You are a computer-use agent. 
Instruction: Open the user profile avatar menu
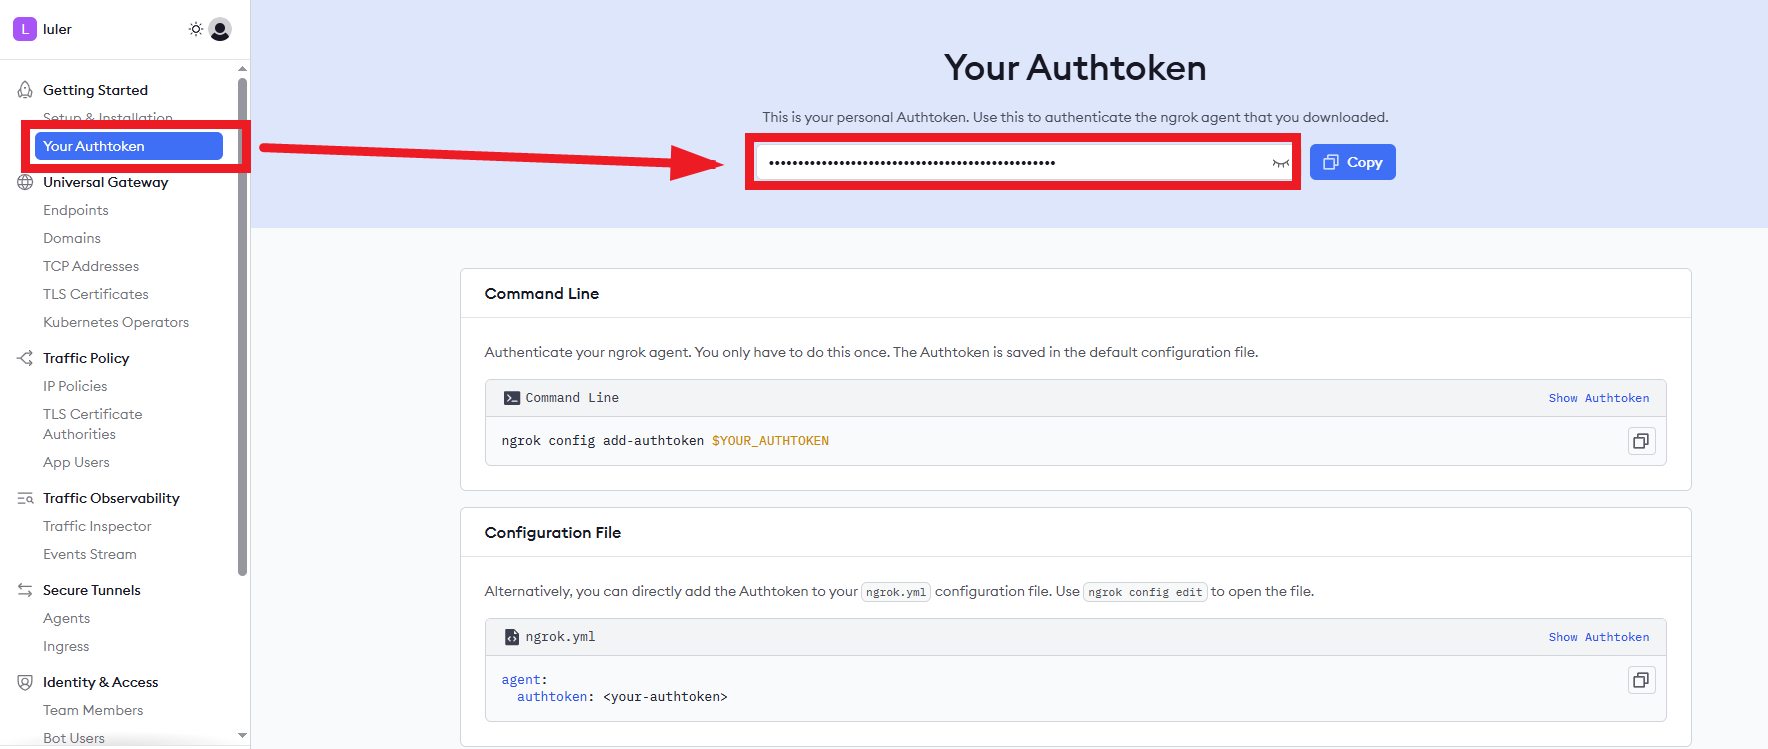point(220,29)
